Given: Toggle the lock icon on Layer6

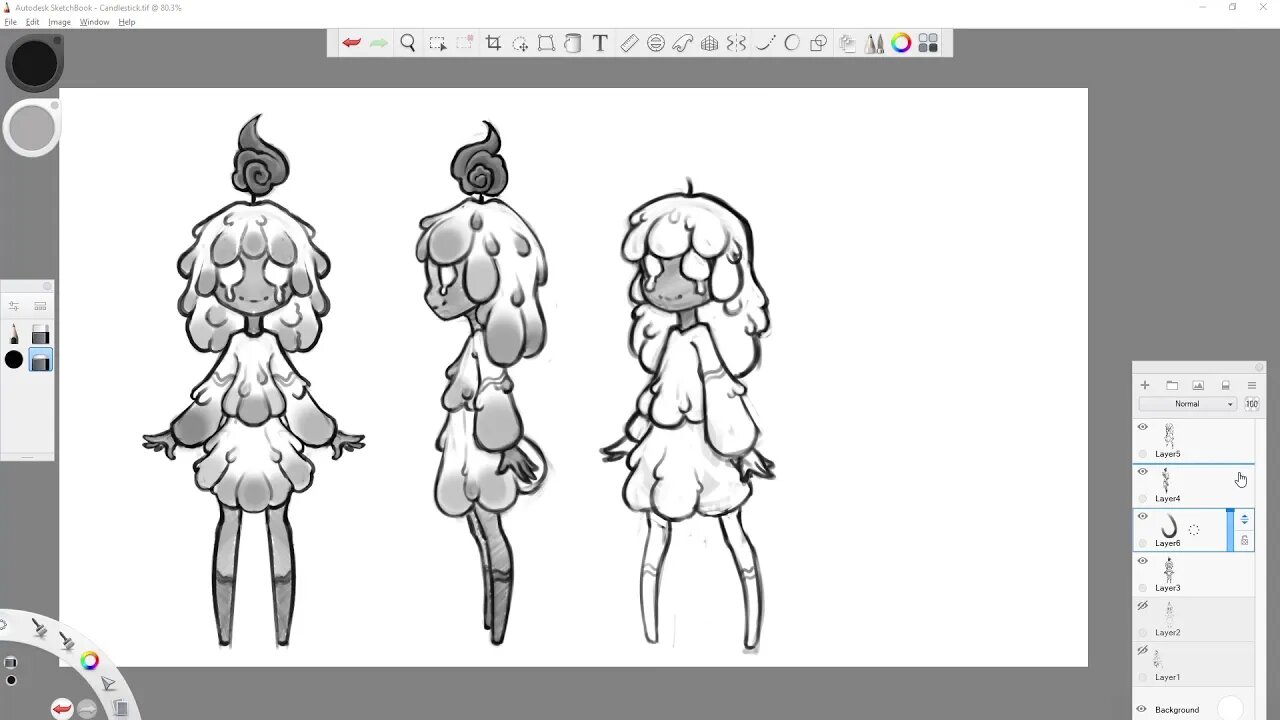Looking at the screenshot, I should click(x=1244, y=540).
